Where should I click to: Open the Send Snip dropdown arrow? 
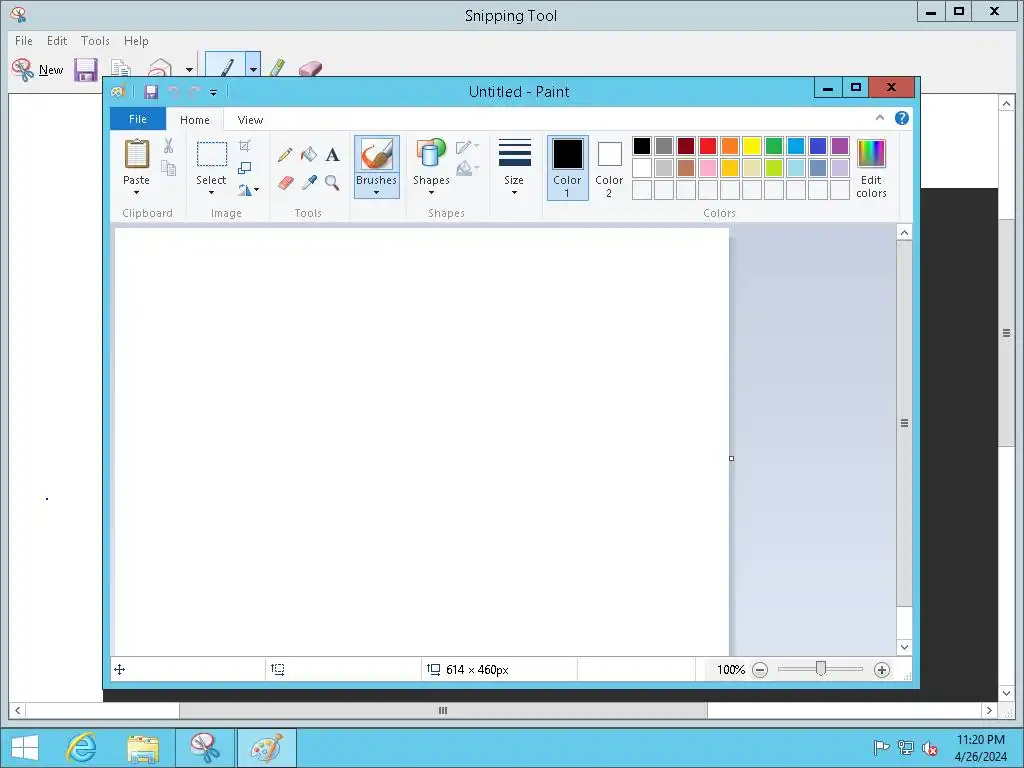[x=189, y=69]
